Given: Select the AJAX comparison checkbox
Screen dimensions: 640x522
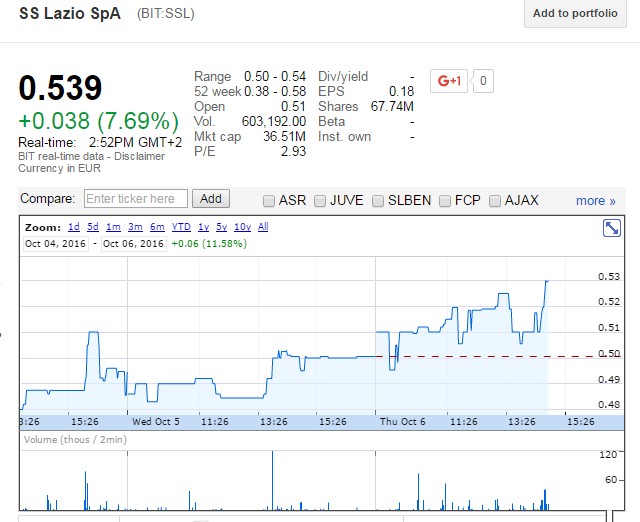Looking at the screenshot, I should click(x=495, y=200).
